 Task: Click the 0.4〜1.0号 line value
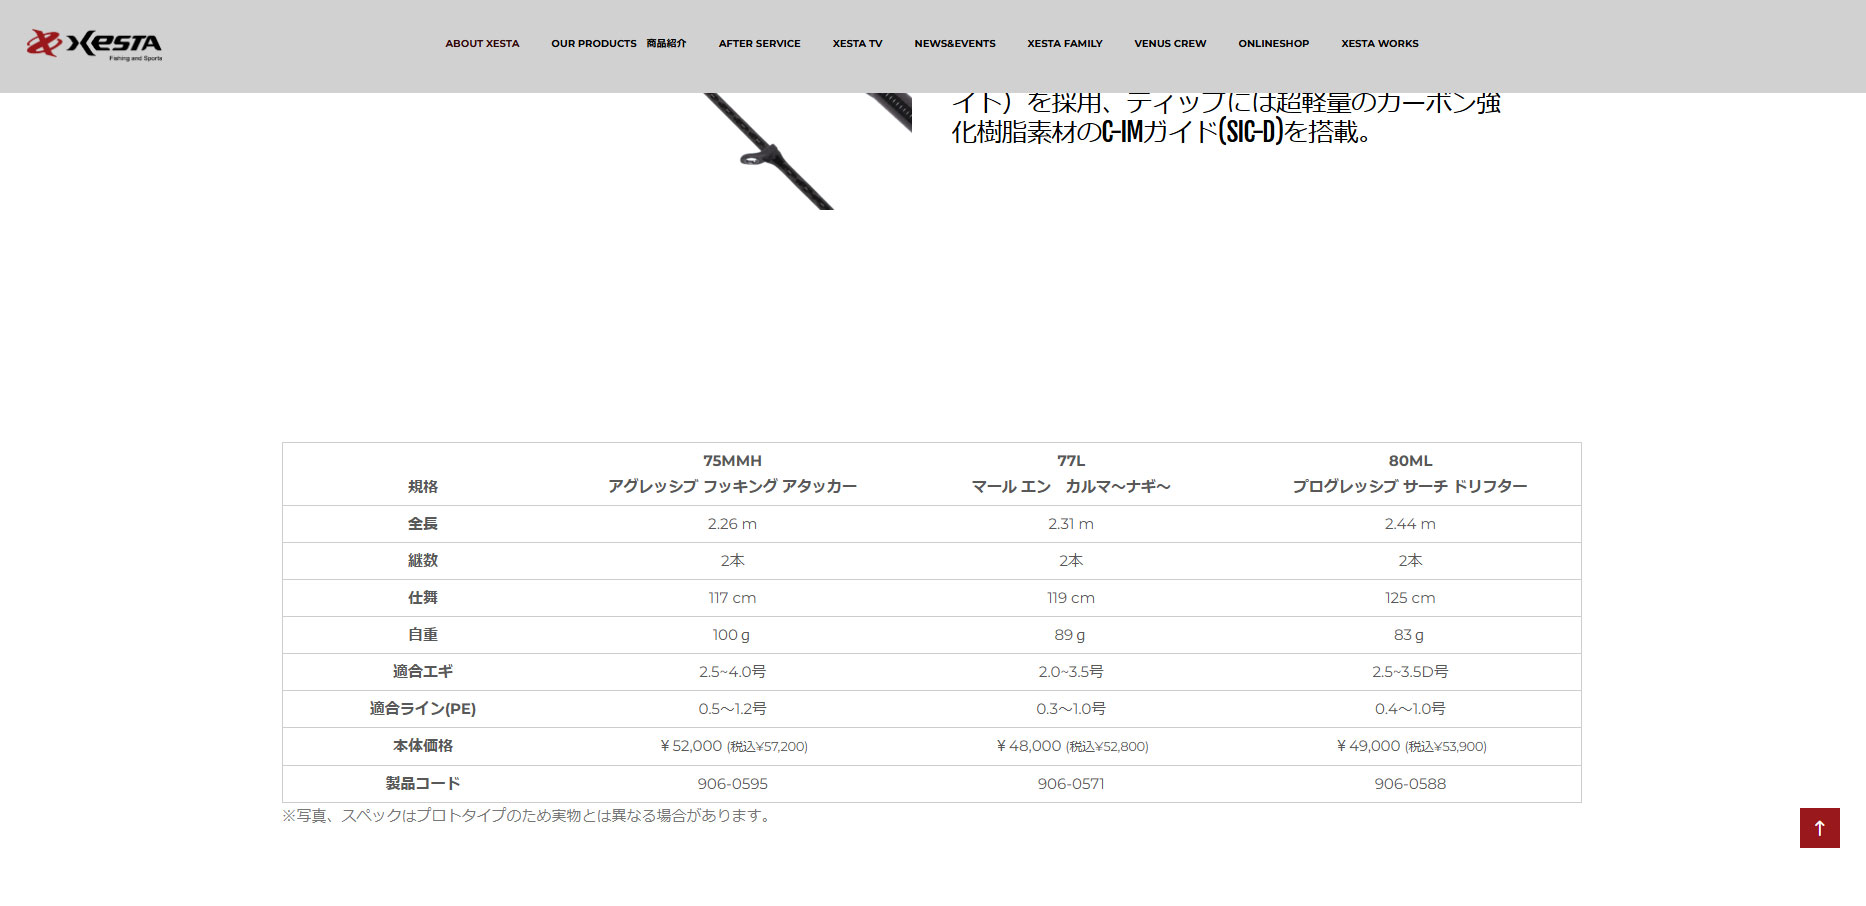tap(1410, 709)
